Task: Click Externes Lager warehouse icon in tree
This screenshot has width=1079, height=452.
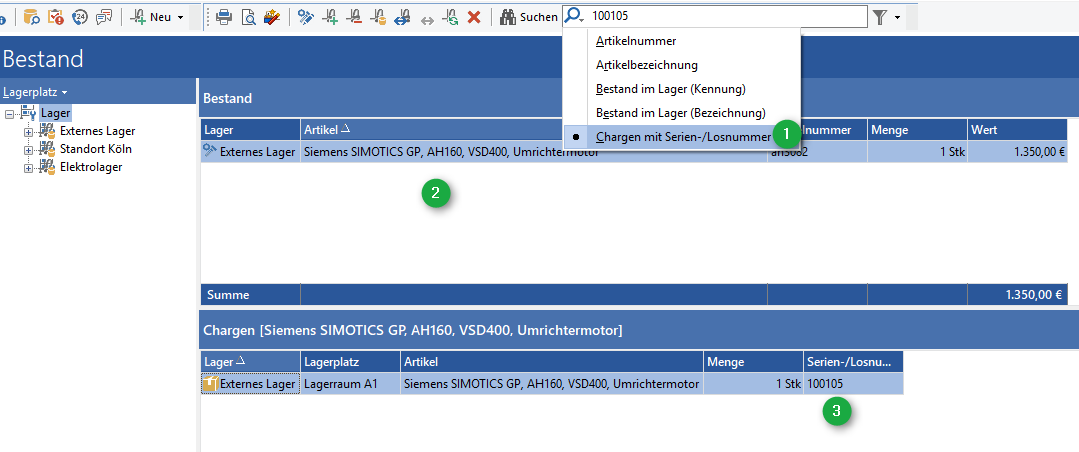Action: coord(47,131)
